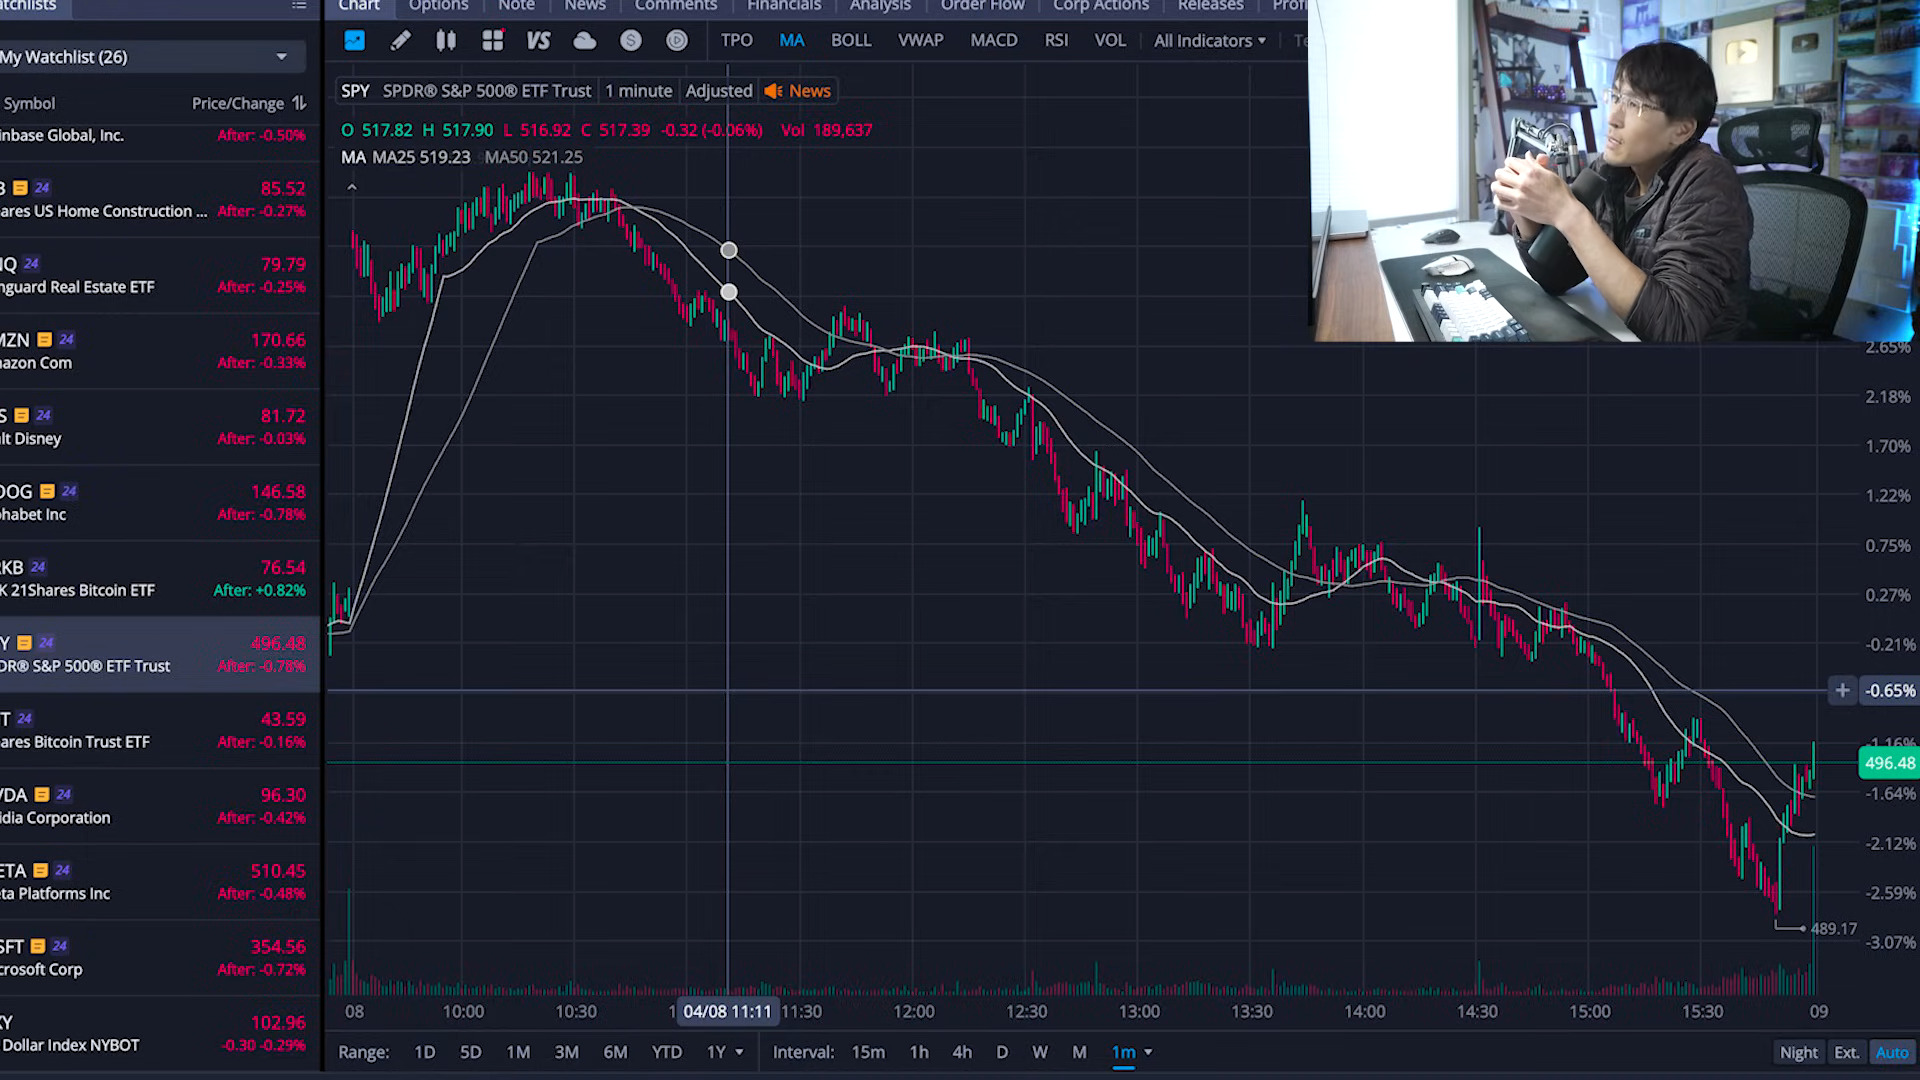Set chart range to YTD
Viewport: 1920px width, 1080px height.
click(666, 1052)
